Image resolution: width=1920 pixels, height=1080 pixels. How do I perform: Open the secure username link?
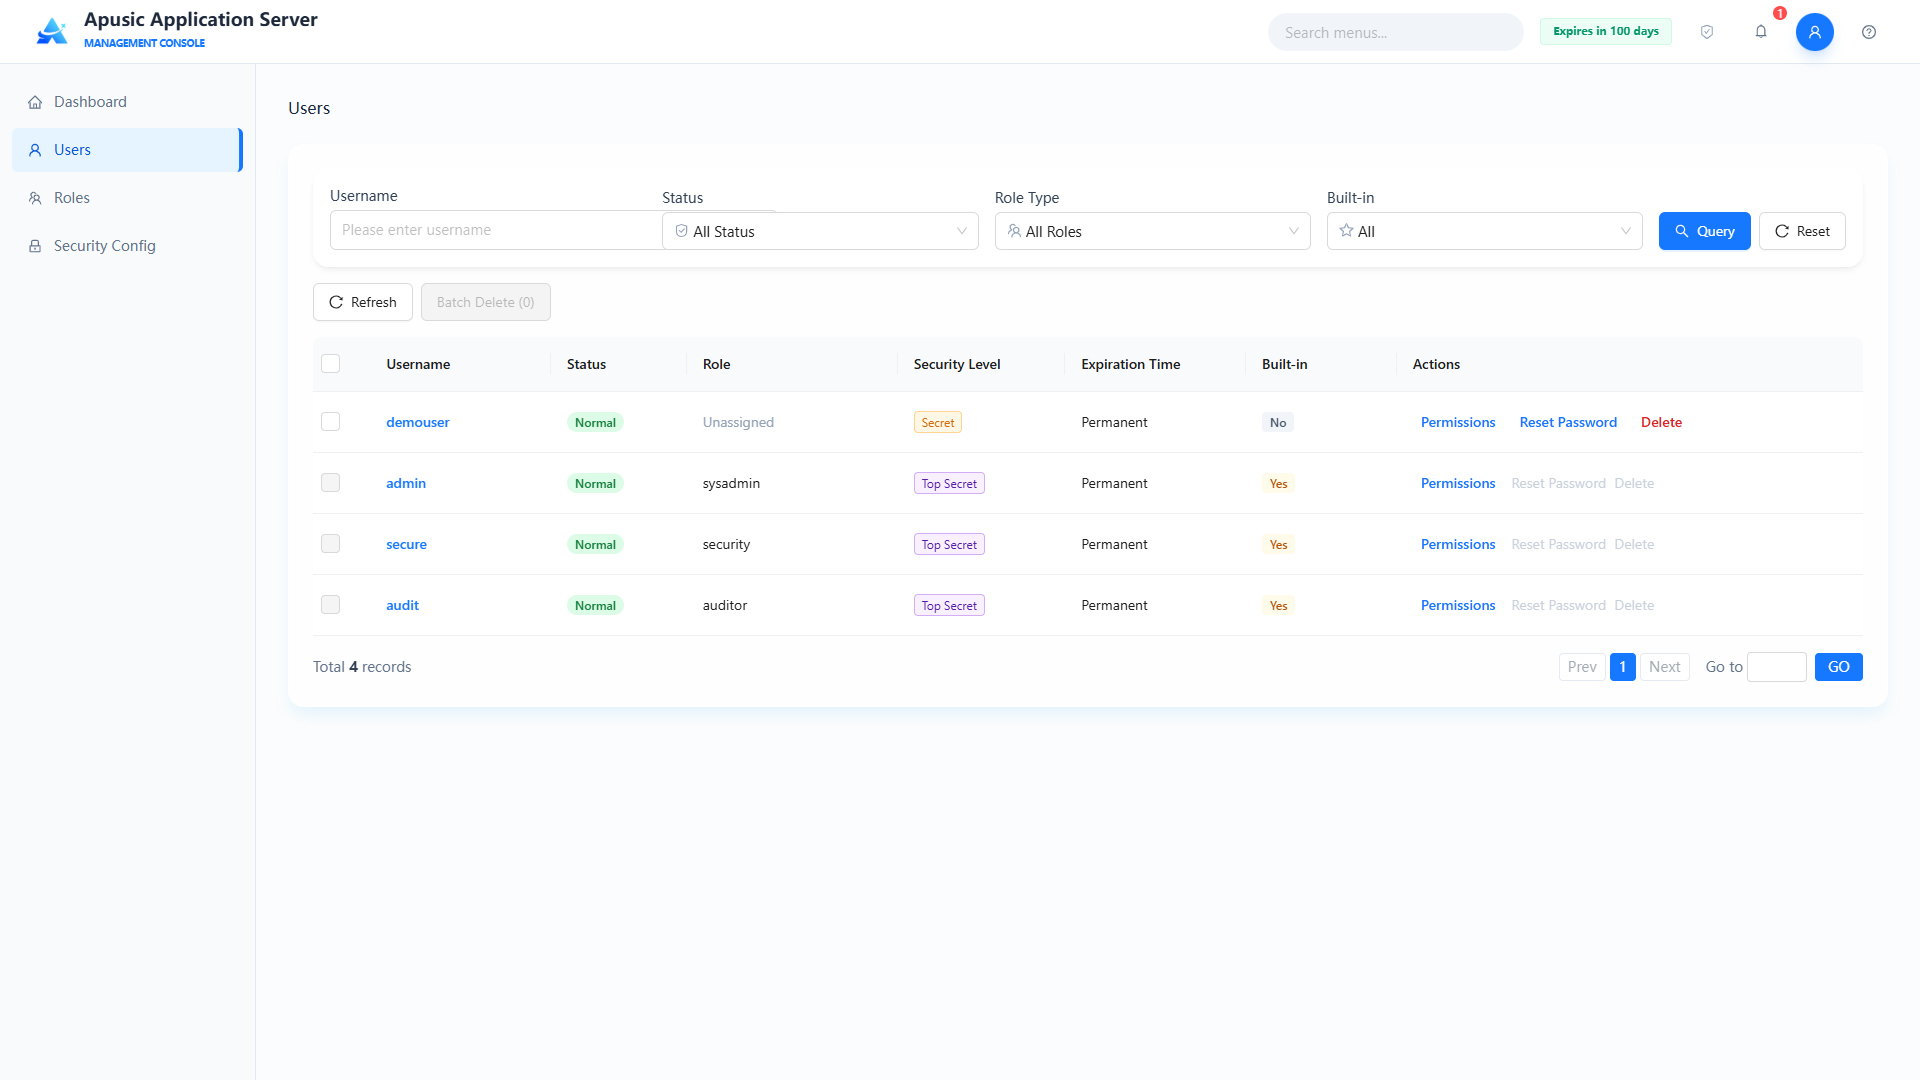tap(406, 544)
